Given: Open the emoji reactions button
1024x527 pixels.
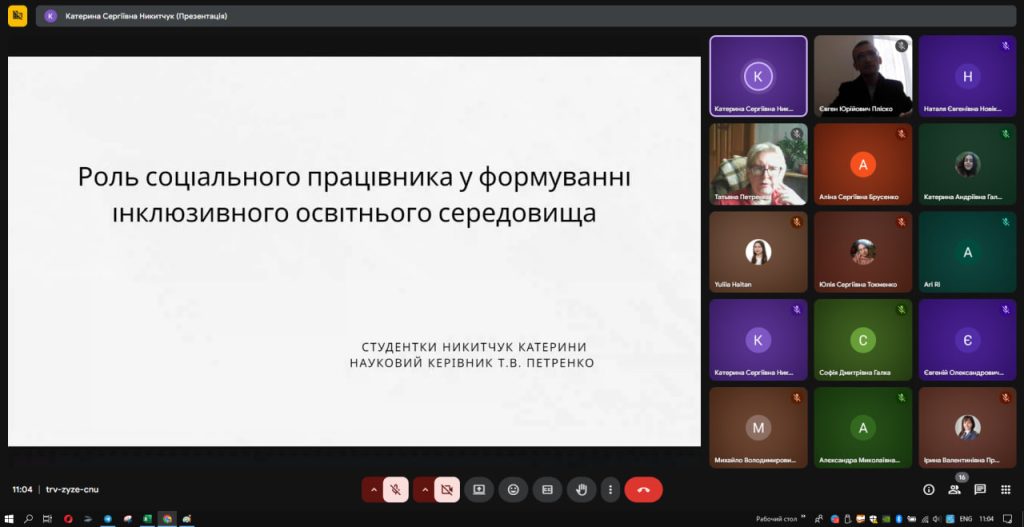Looking at the screenshot, I should pos(513,490).
